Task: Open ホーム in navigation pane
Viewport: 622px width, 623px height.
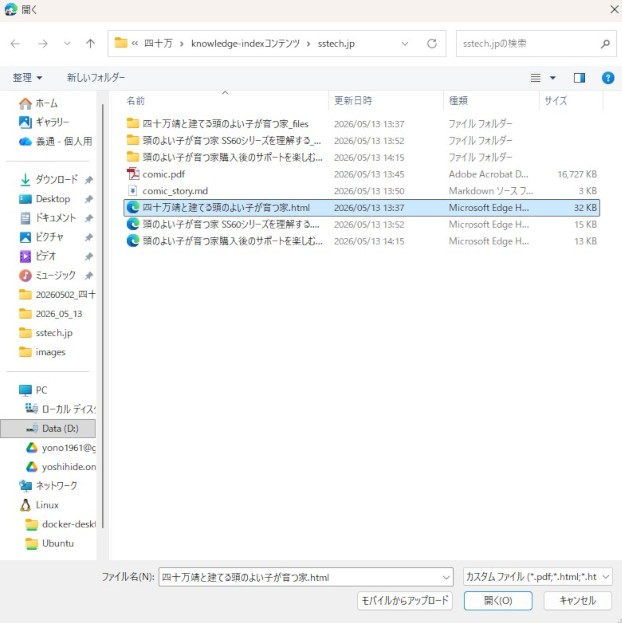Action: pos(39,103)
